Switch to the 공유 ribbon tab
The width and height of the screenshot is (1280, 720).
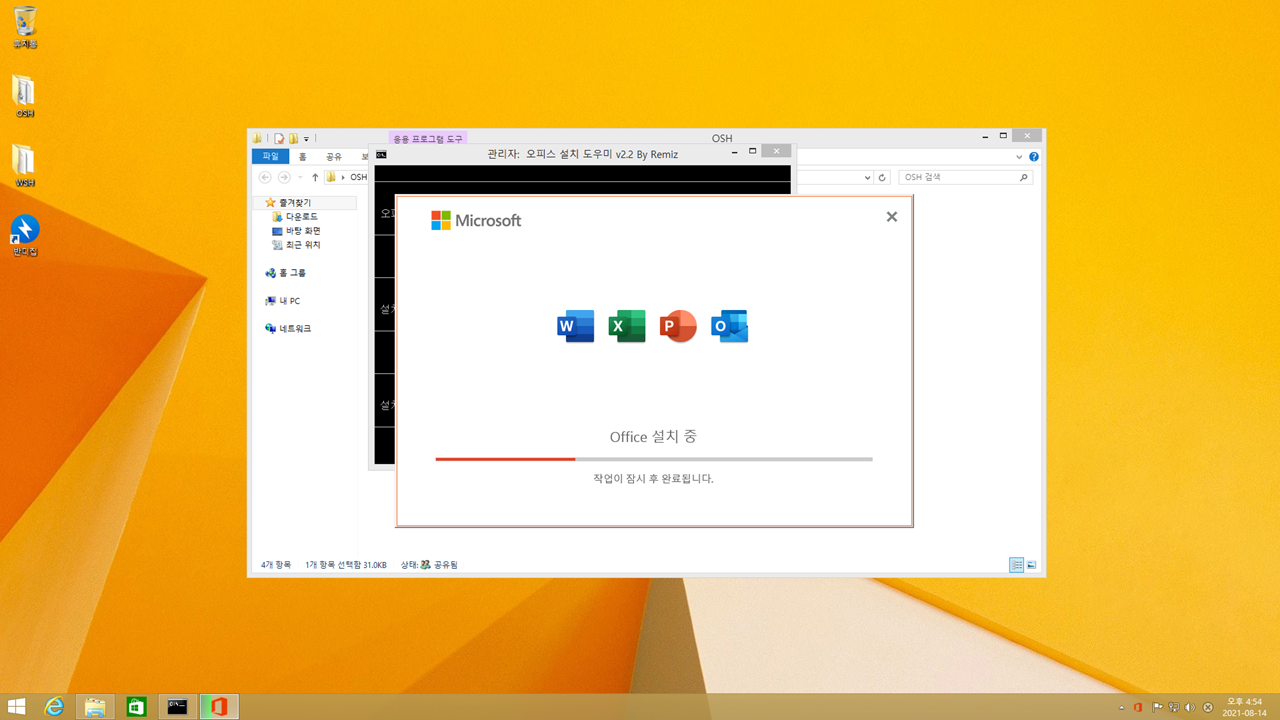(x=334, y=157)
